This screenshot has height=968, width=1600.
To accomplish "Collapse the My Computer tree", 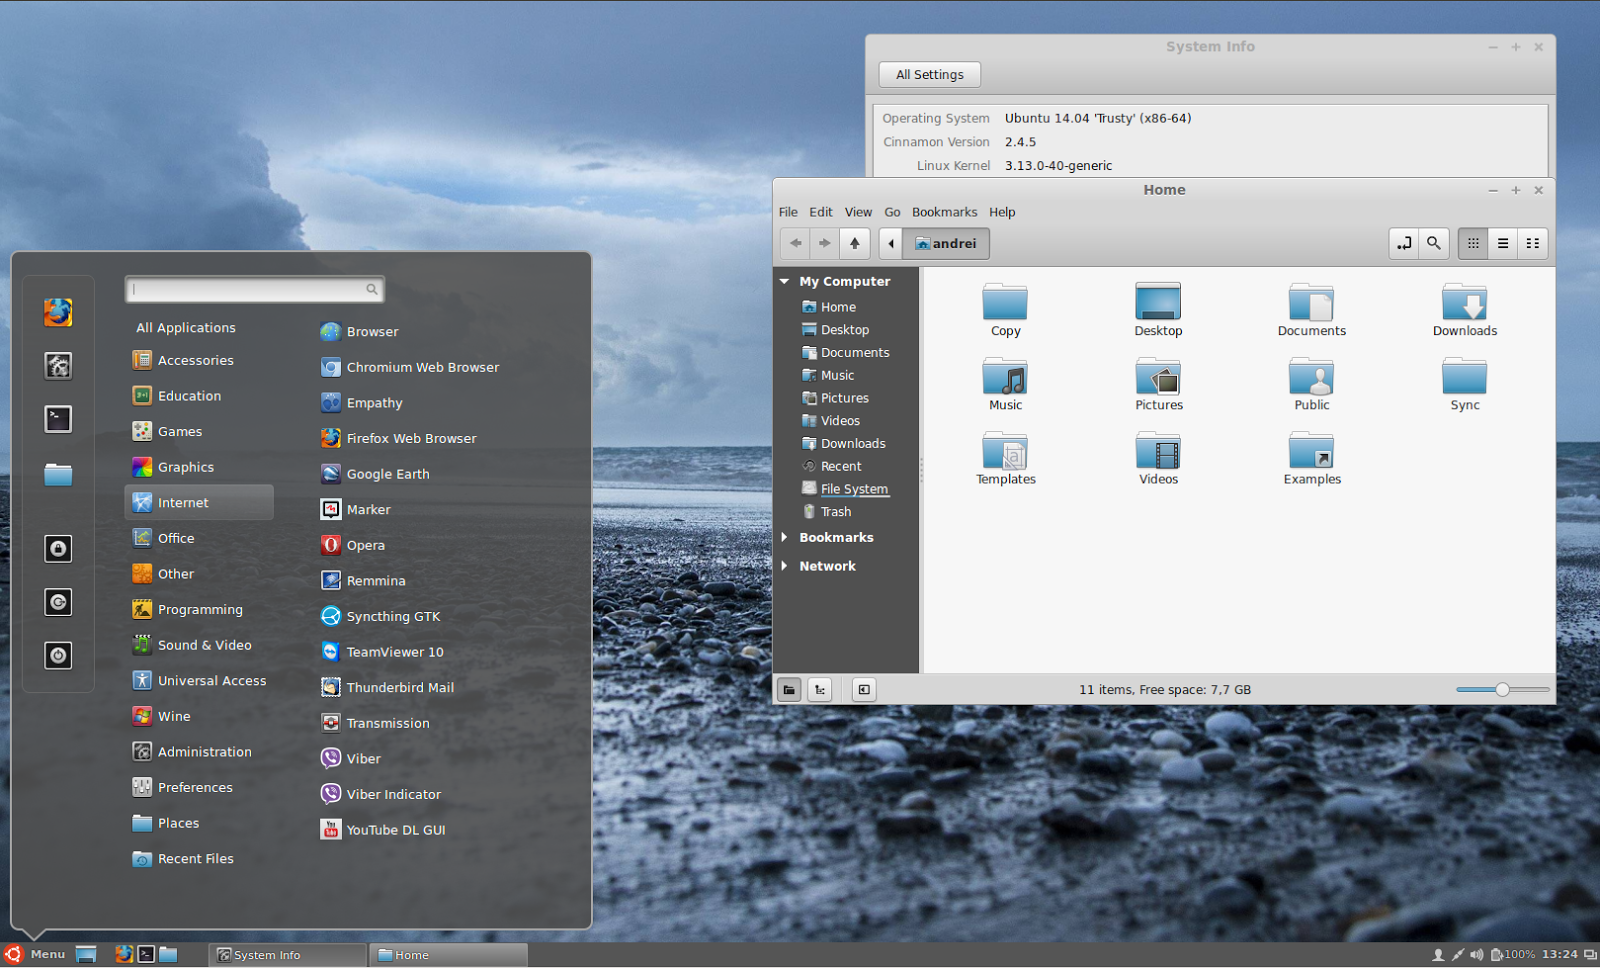I will [x=785, y=281].
